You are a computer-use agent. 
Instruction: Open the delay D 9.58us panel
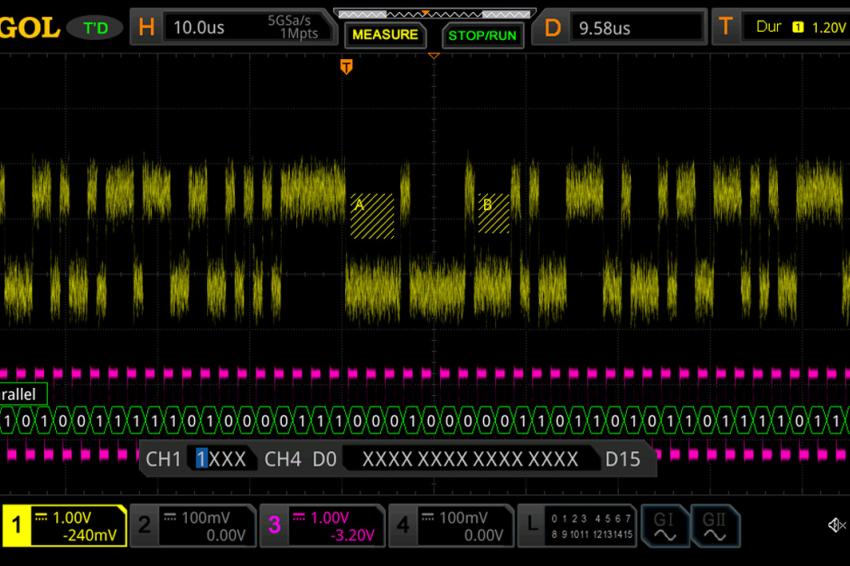619,27
